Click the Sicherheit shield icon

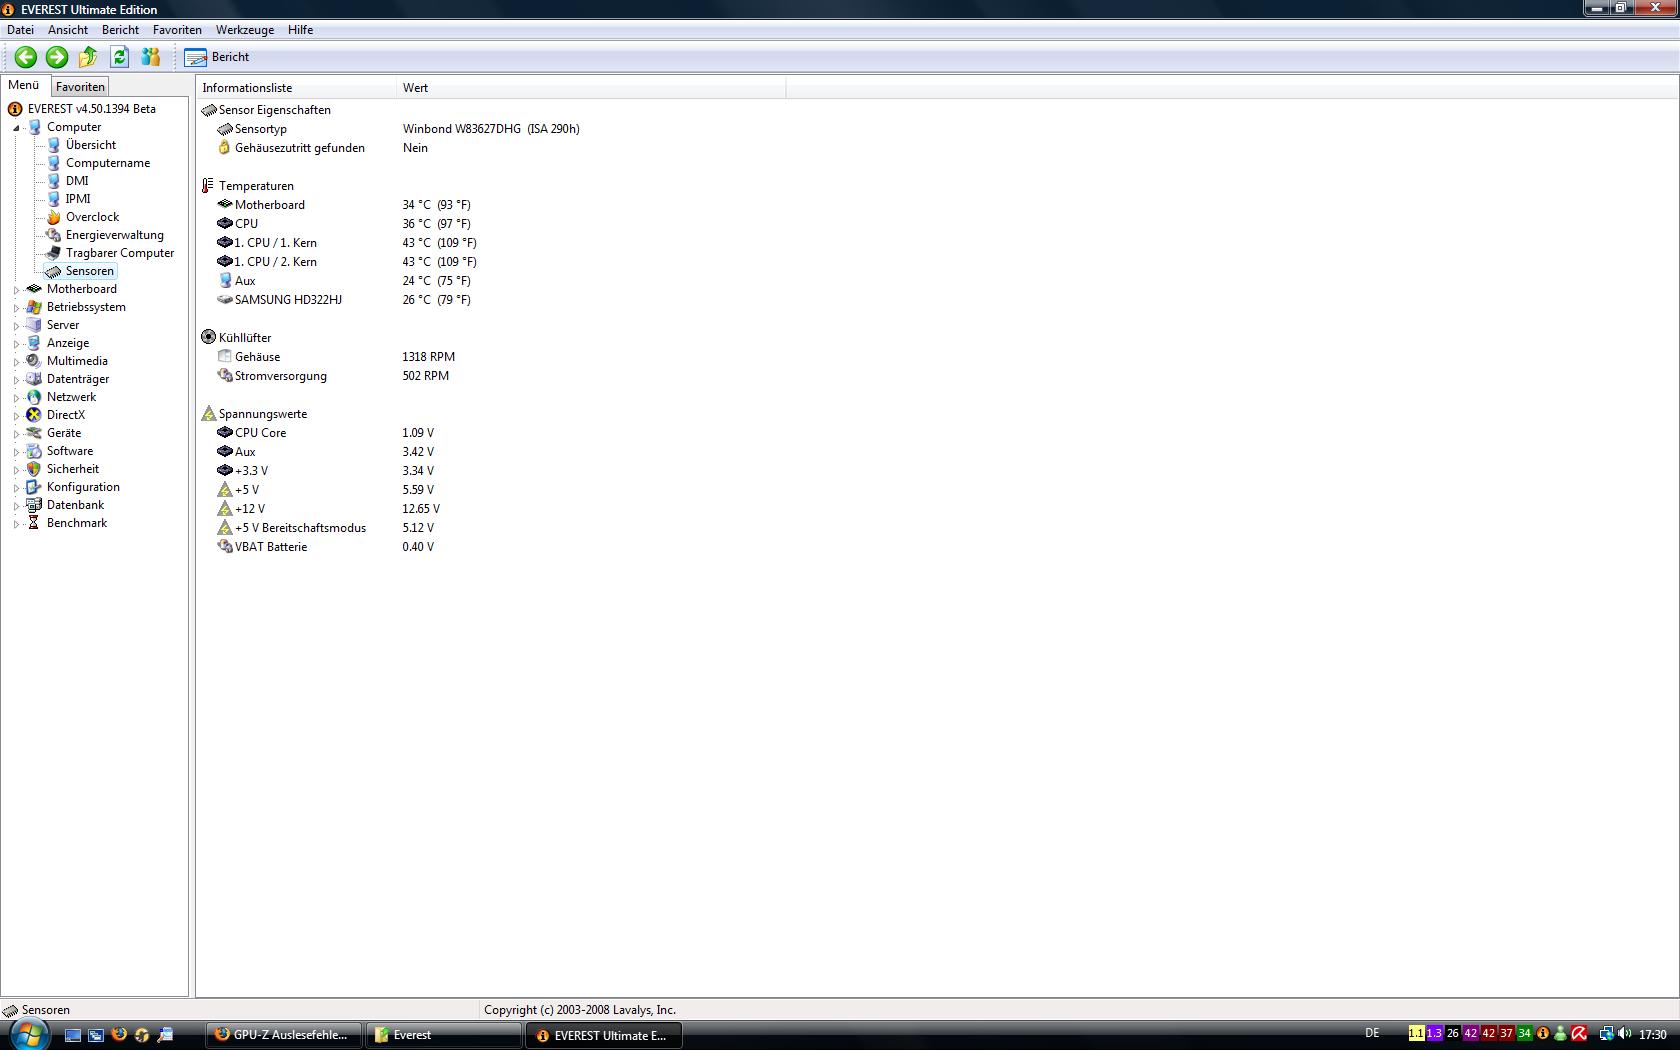click(x=34, y=469)
